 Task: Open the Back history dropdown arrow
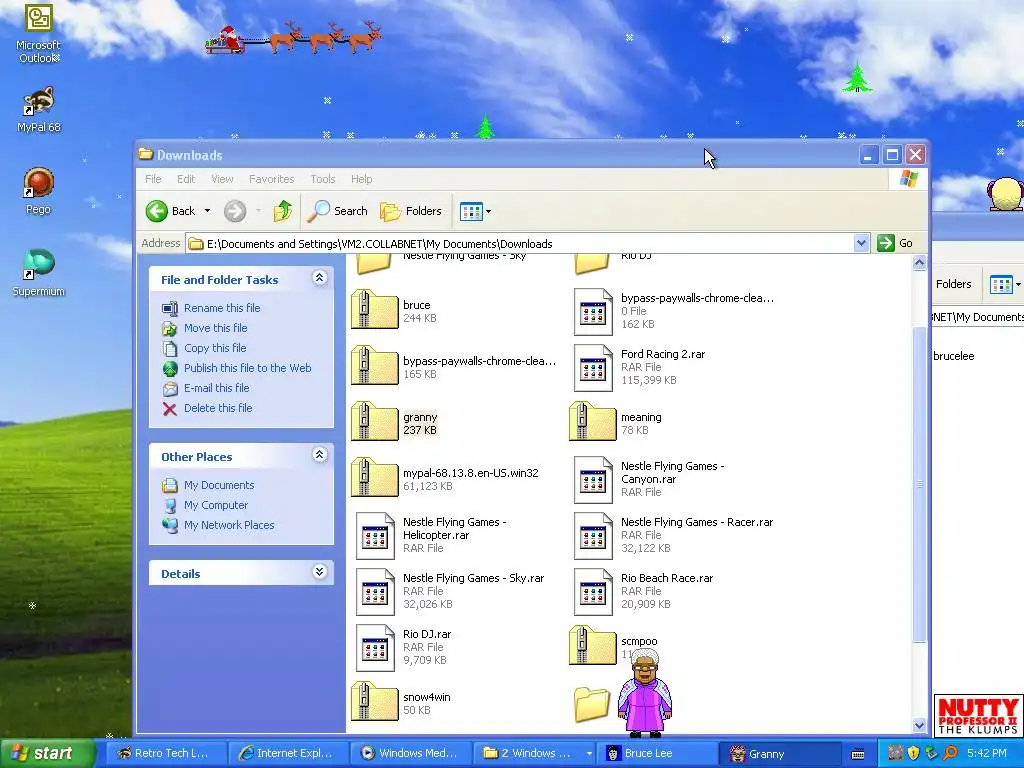[207, 211]
